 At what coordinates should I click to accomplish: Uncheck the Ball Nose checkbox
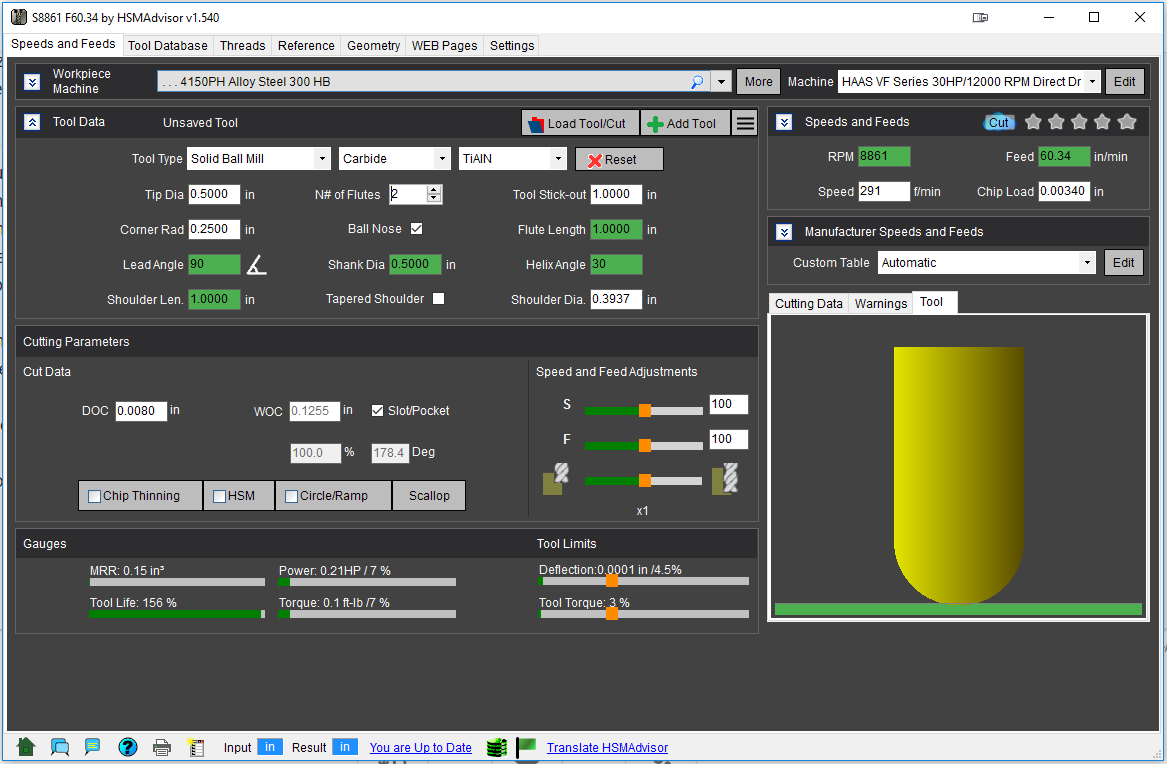(x=417, y=229)
